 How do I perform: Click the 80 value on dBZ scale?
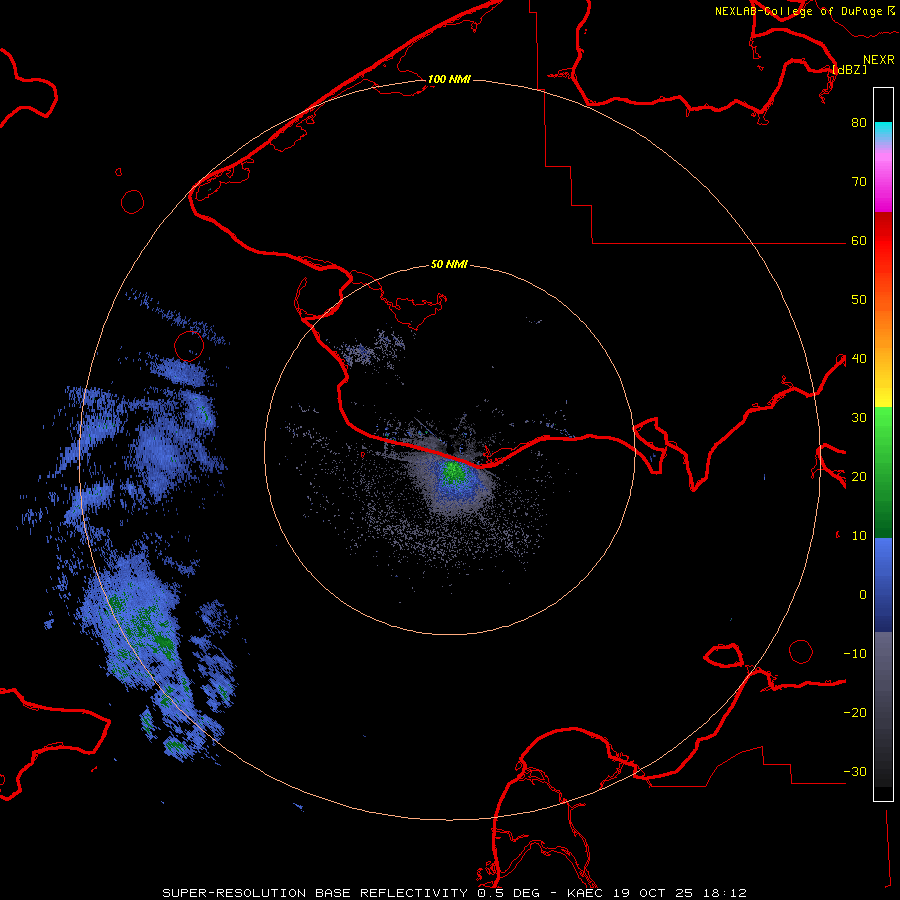[859, 123]
